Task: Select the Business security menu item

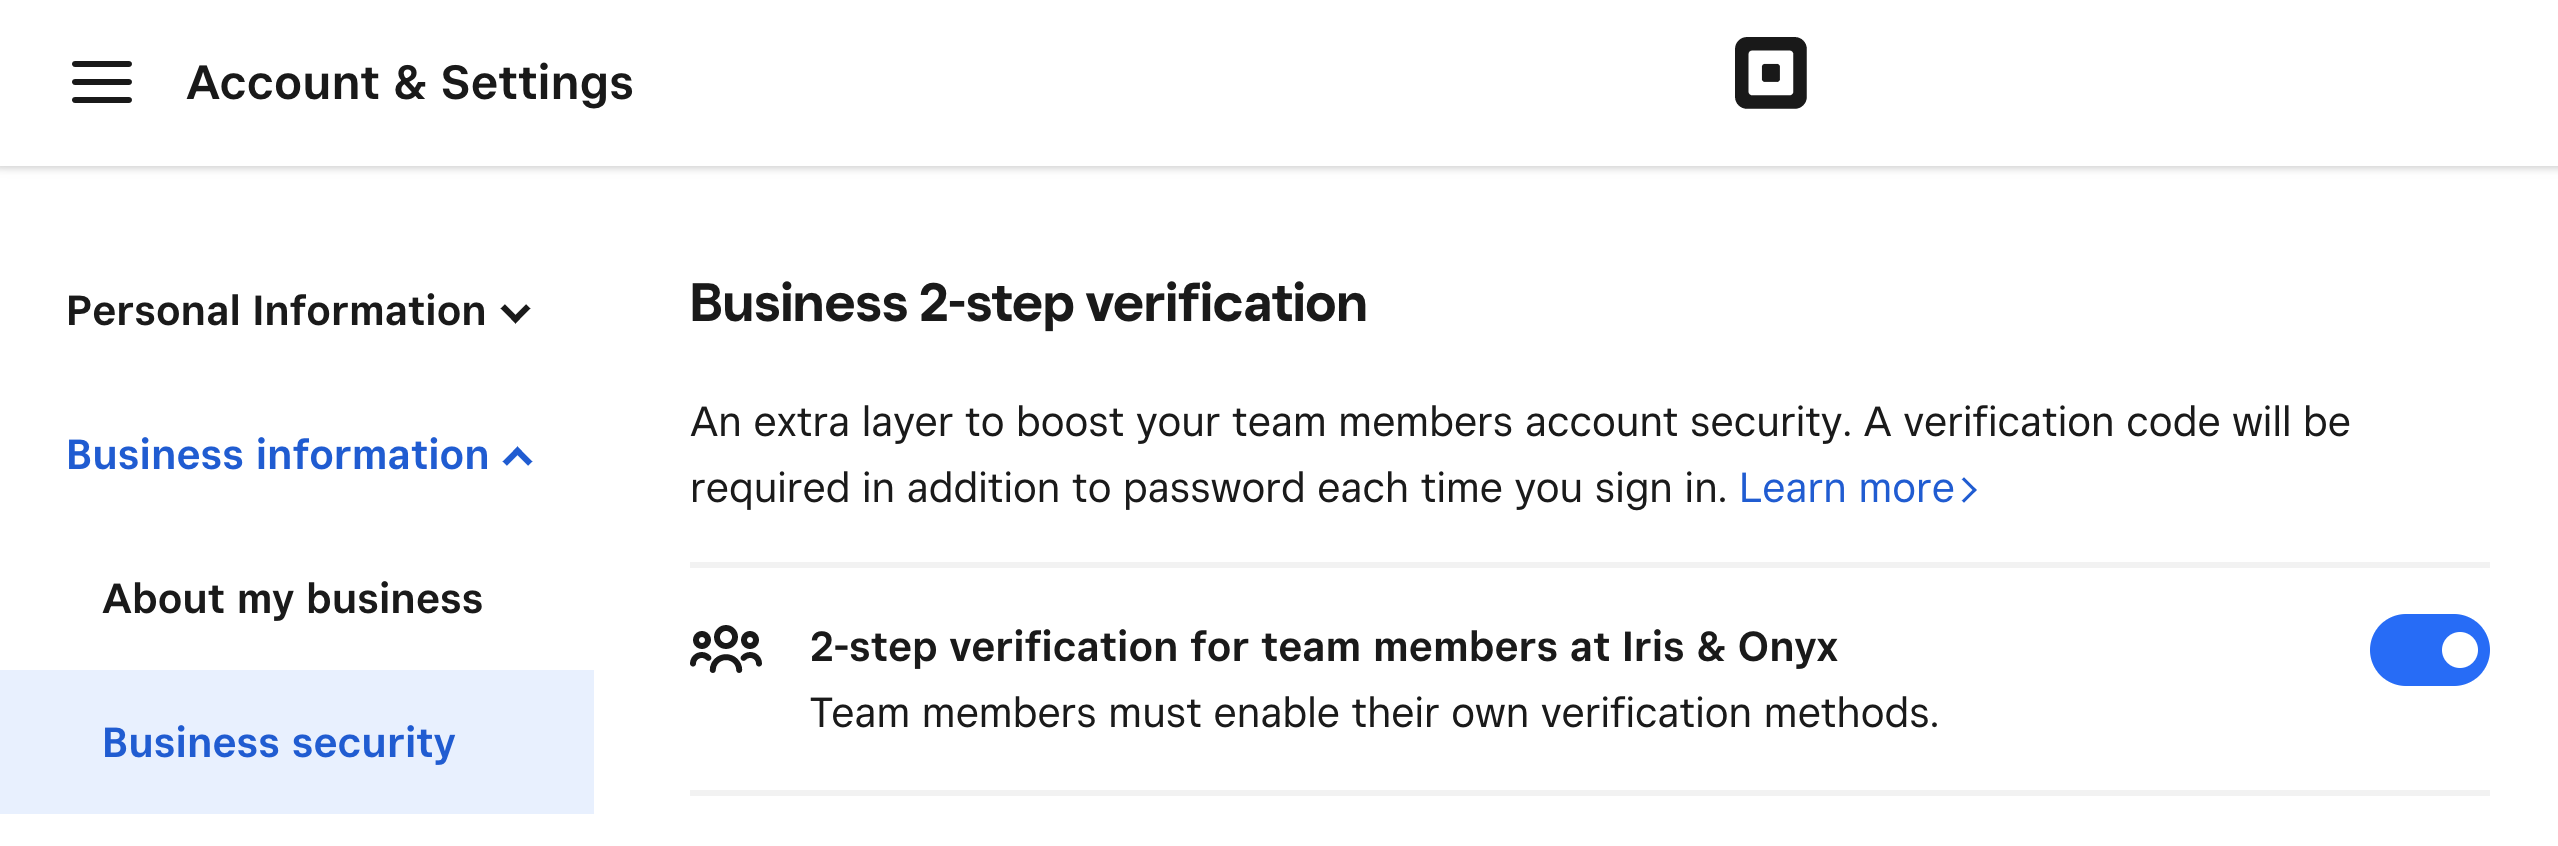Action: point(279,743)
